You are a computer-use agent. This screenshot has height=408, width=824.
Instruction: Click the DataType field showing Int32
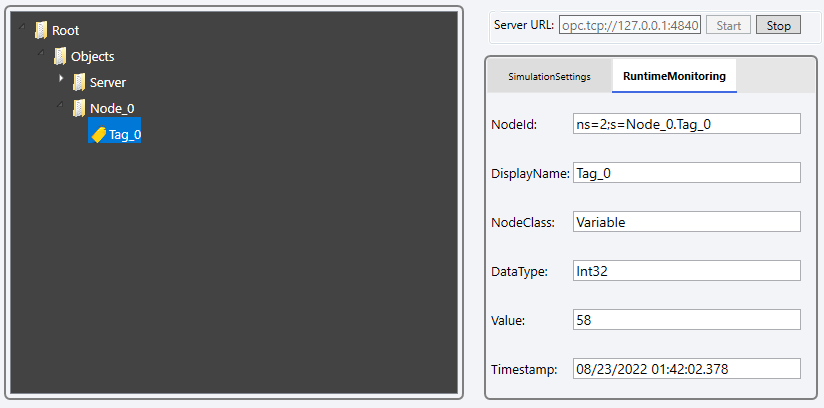coord(686,271)
